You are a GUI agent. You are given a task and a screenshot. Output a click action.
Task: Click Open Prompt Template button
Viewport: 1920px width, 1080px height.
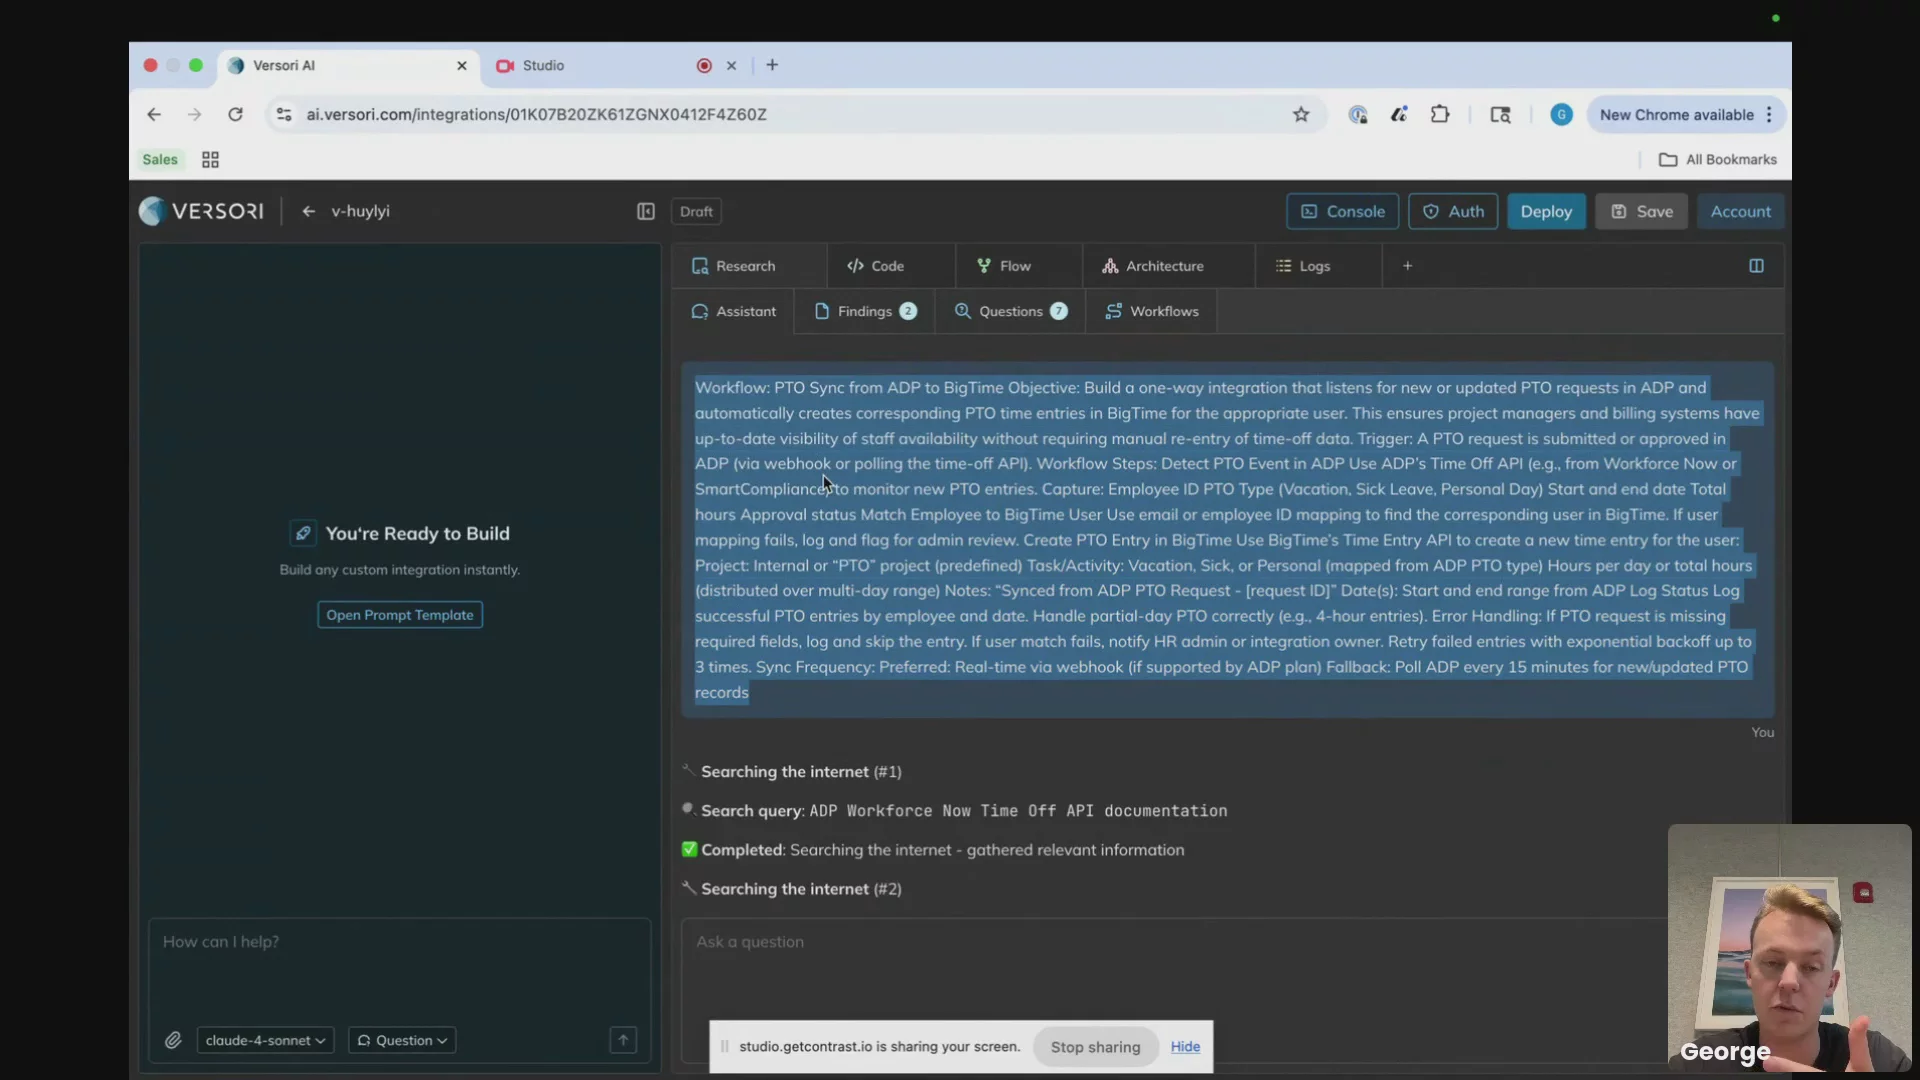[400, 615]
